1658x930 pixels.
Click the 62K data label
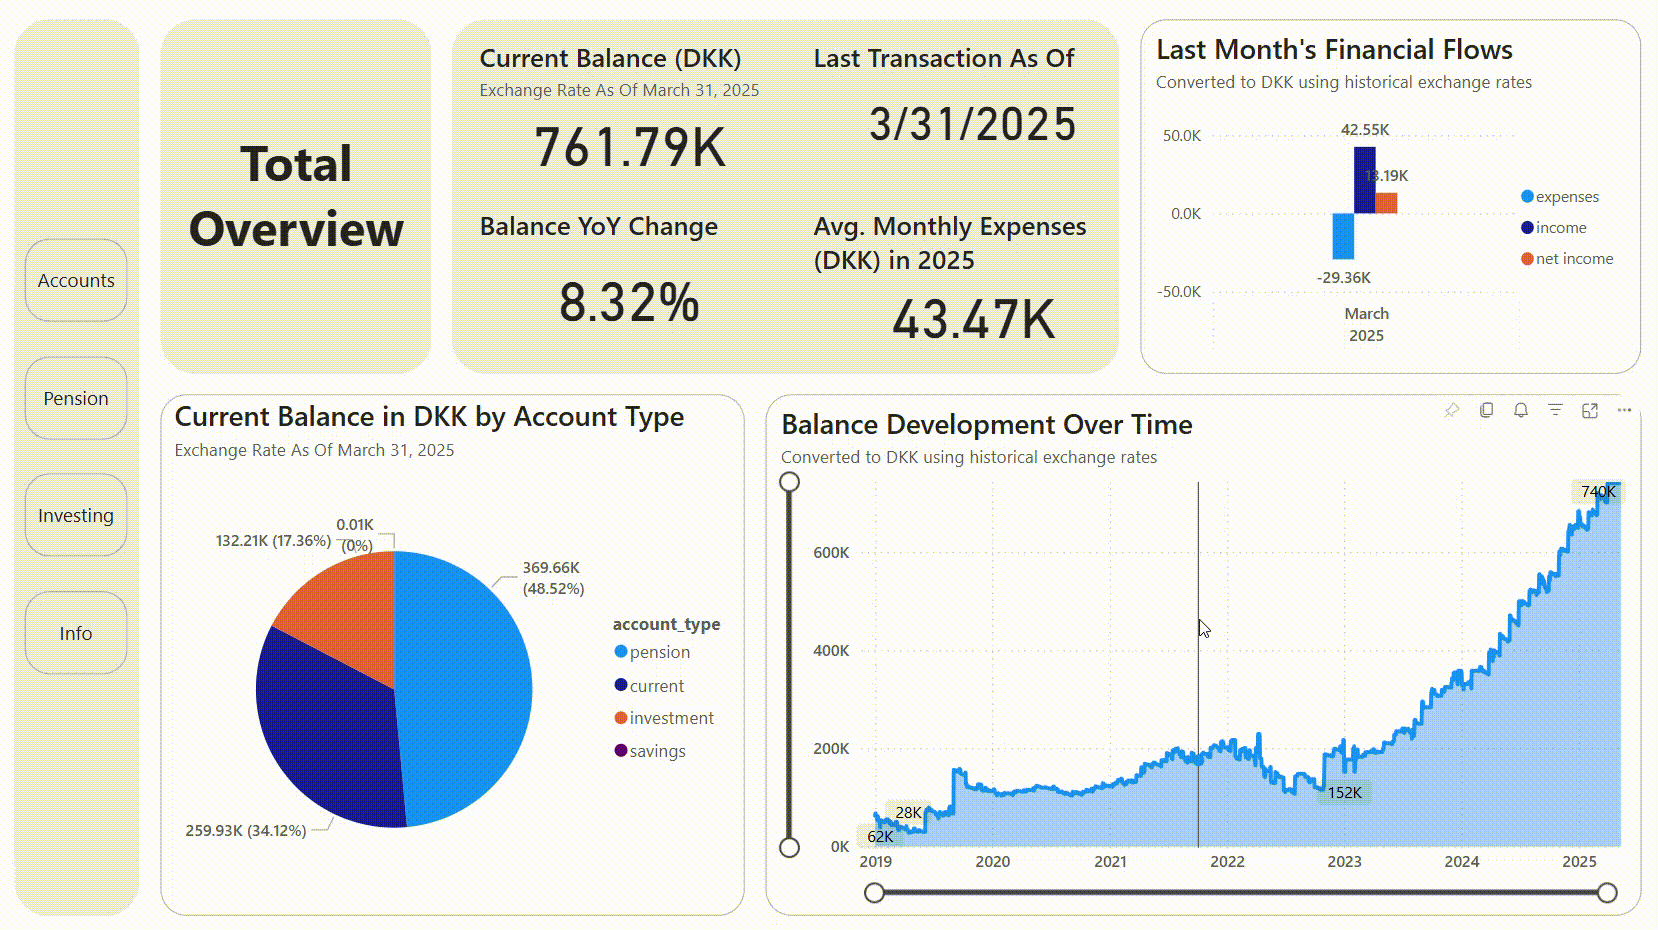(880, 836)
